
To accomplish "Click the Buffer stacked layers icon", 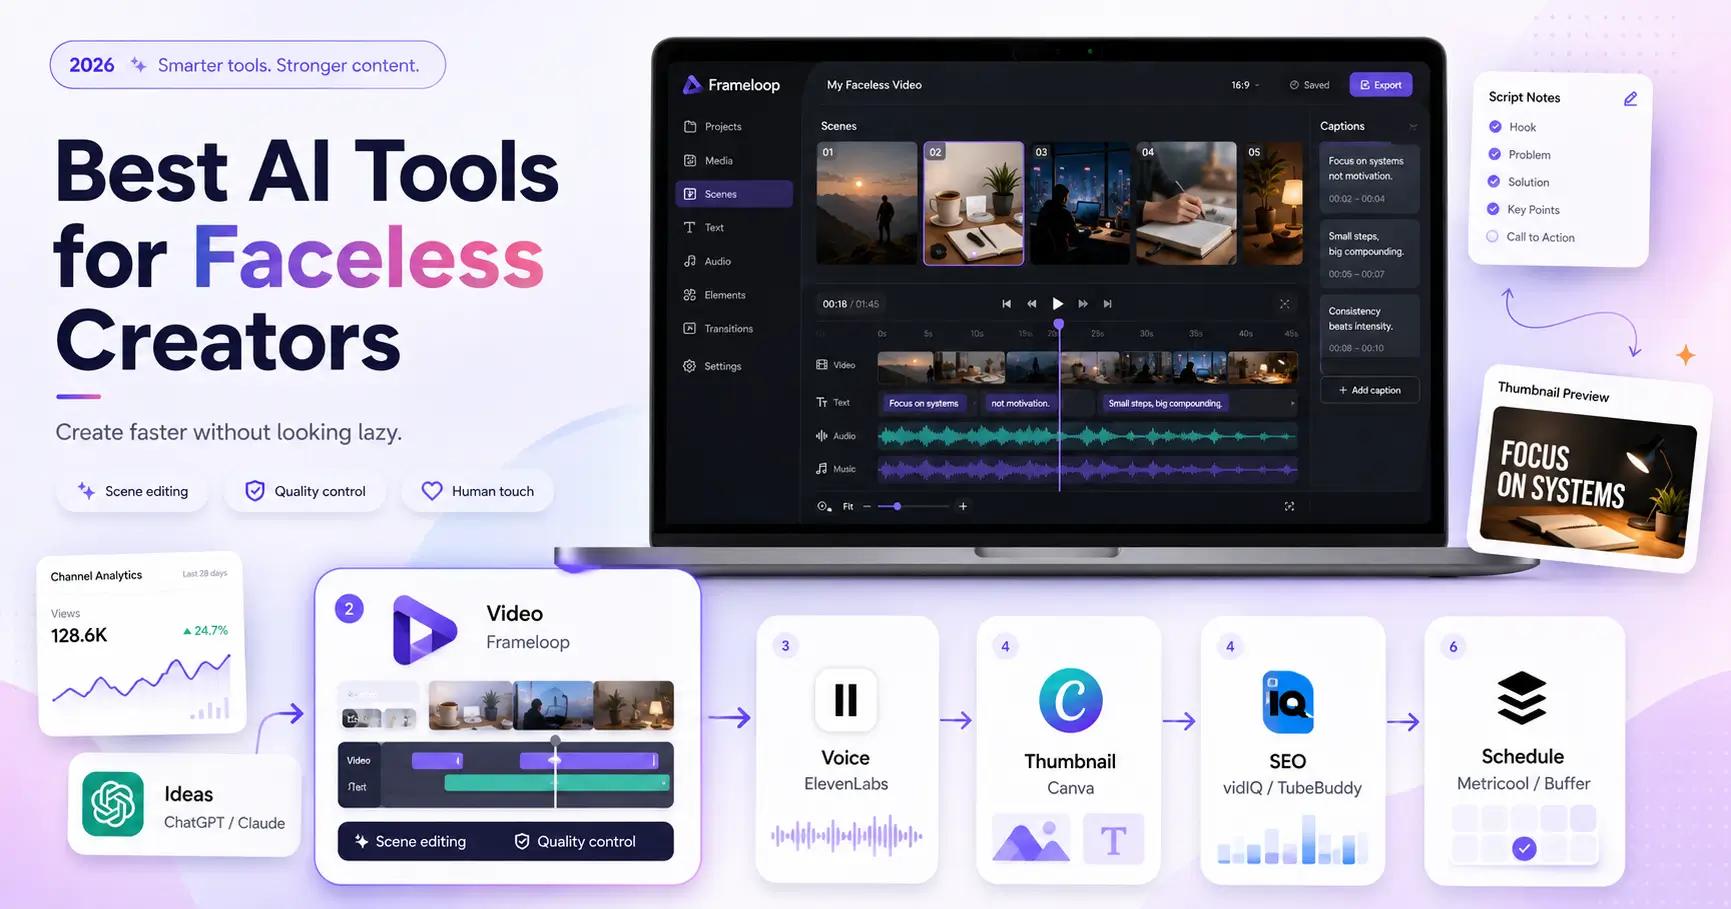I will coord(1522,697).
